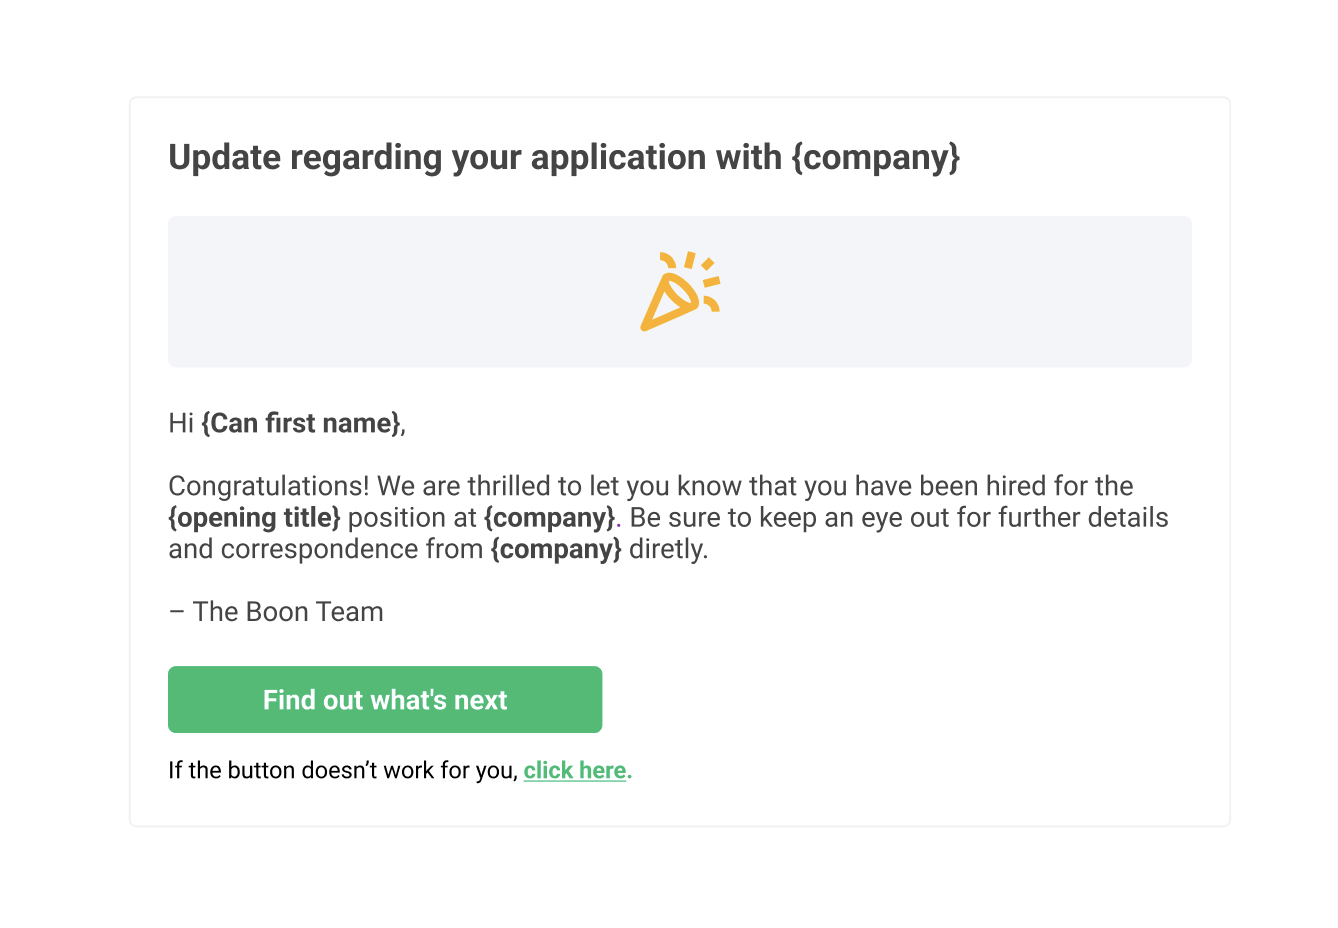The width and height of the screenshot is (1338, 928).
Task: Click the "Hi" greeting word
Action: pos(180,423)
